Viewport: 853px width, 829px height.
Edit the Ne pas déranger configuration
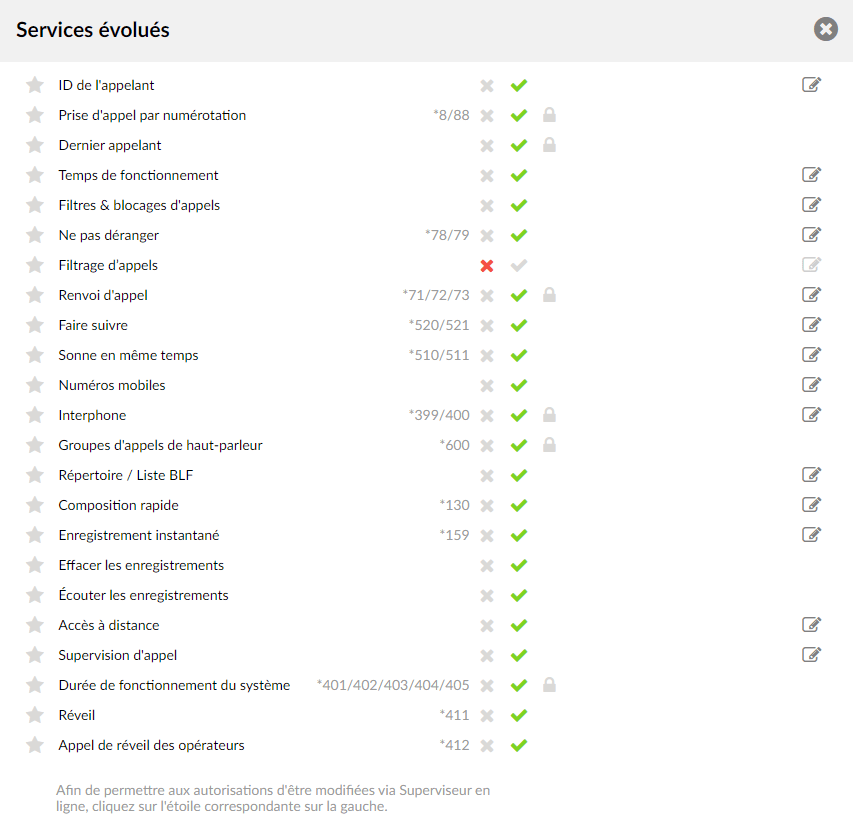811,234
